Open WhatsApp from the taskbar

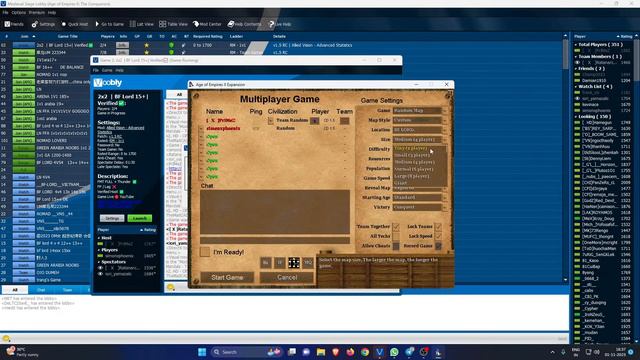tap(394, 352)
